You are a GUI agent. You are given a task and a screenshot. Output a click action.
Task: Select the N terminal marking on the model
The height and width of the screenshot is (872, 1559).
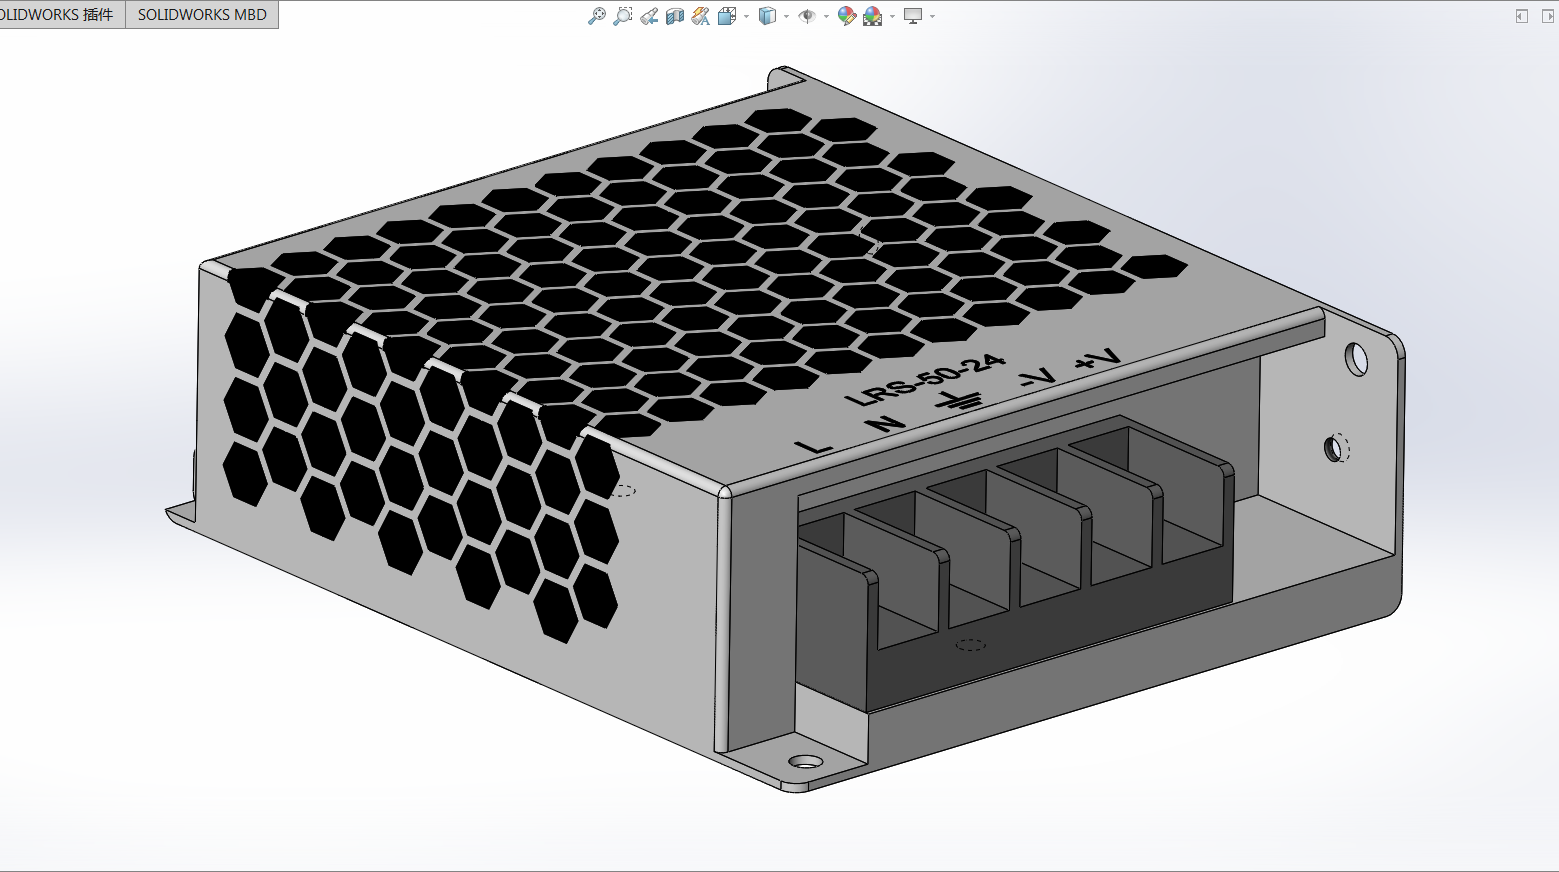pos(885,423)
